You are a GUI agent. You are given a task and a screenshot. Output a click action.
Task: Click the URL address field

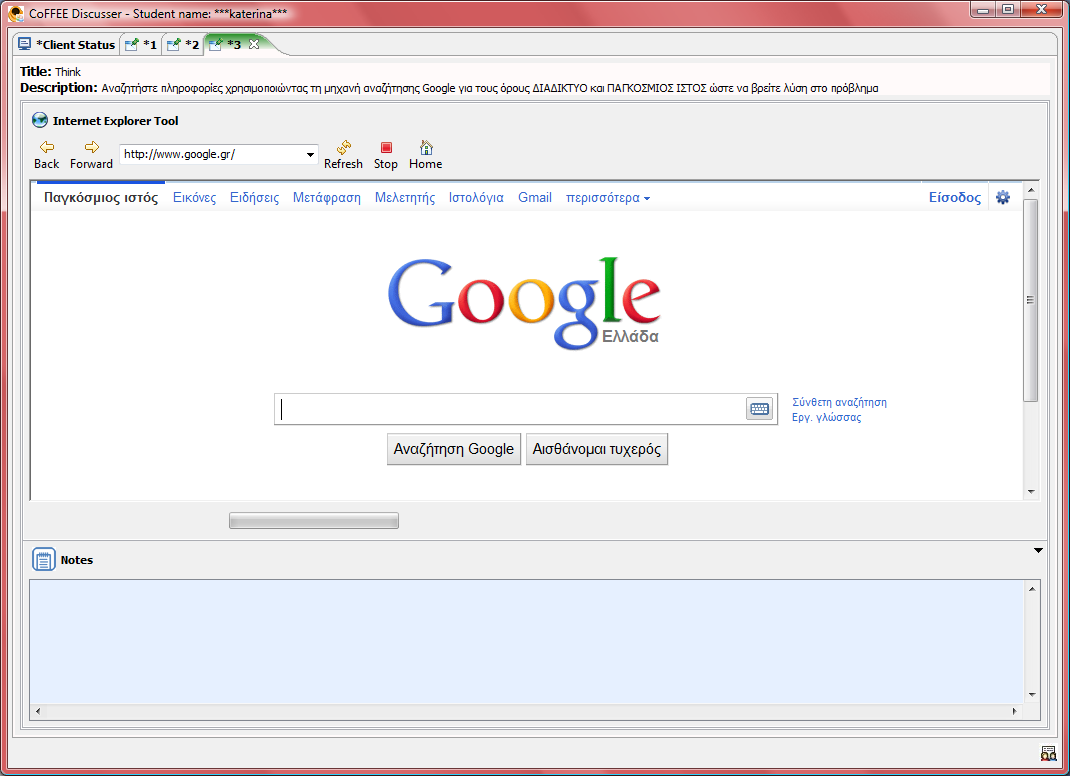click(212, 154)
